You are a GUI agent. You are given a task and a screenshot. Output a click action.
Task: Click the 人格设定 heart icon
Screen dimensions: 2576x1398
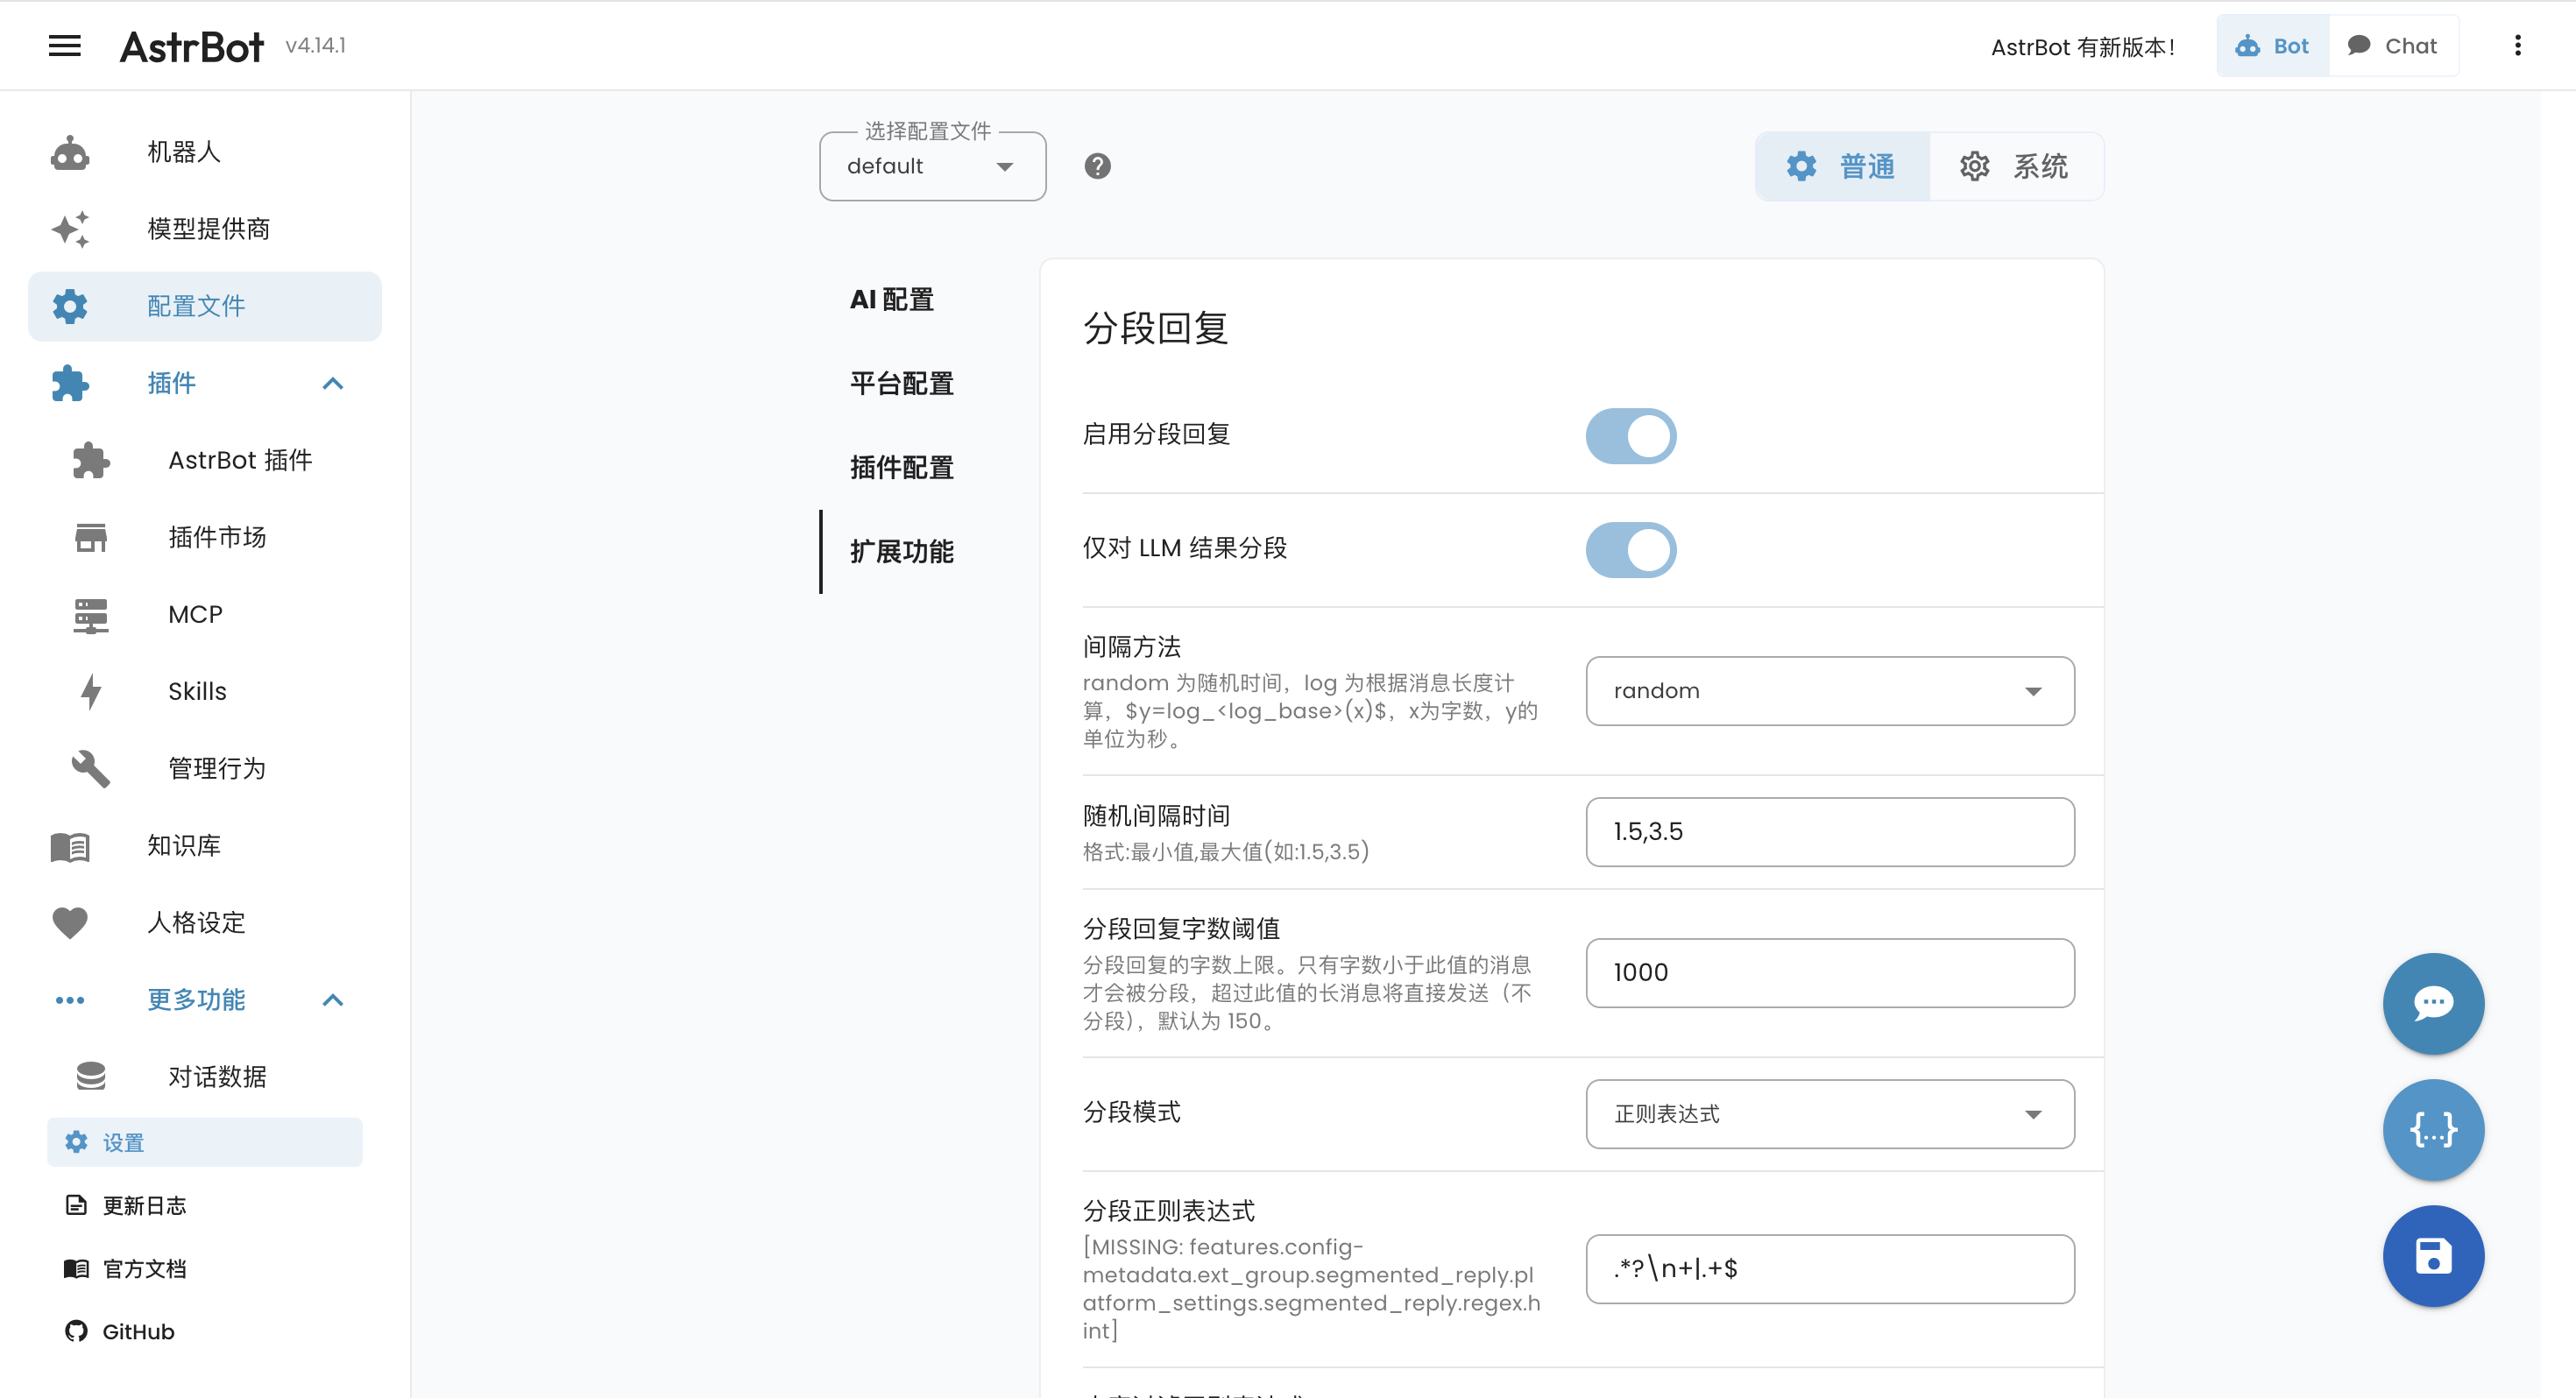(x=69, y=922)
